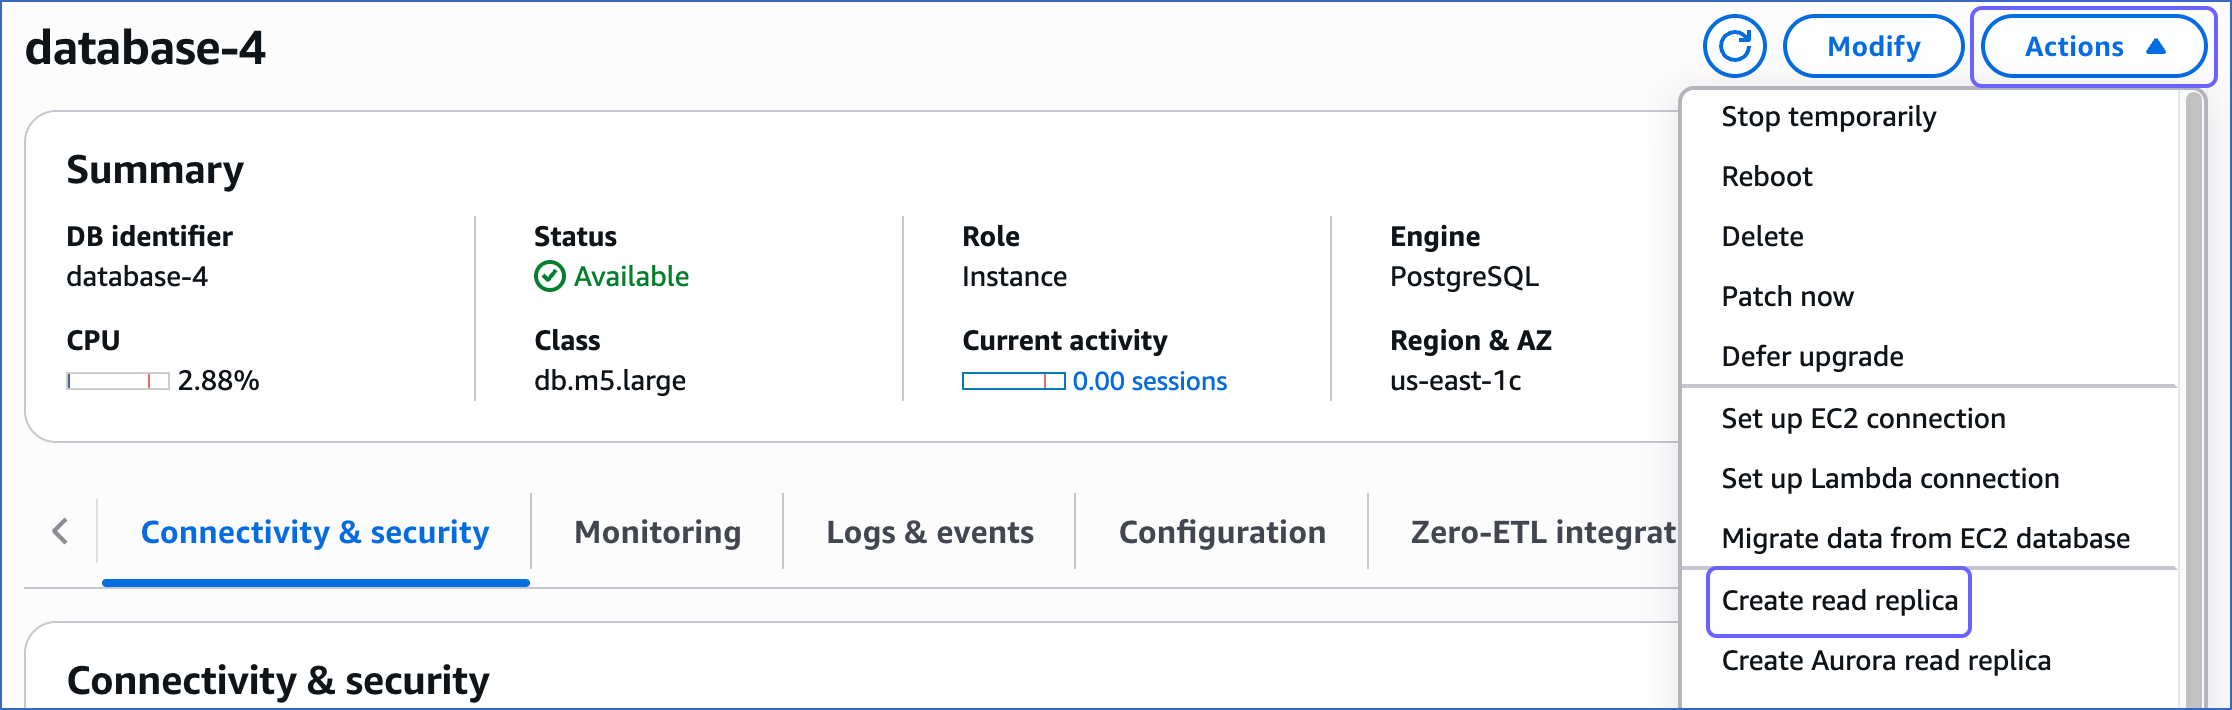The image size is (2232, 710).
Task: Click the left chevron beside the tabs
Action: click(x=59, y=531)
